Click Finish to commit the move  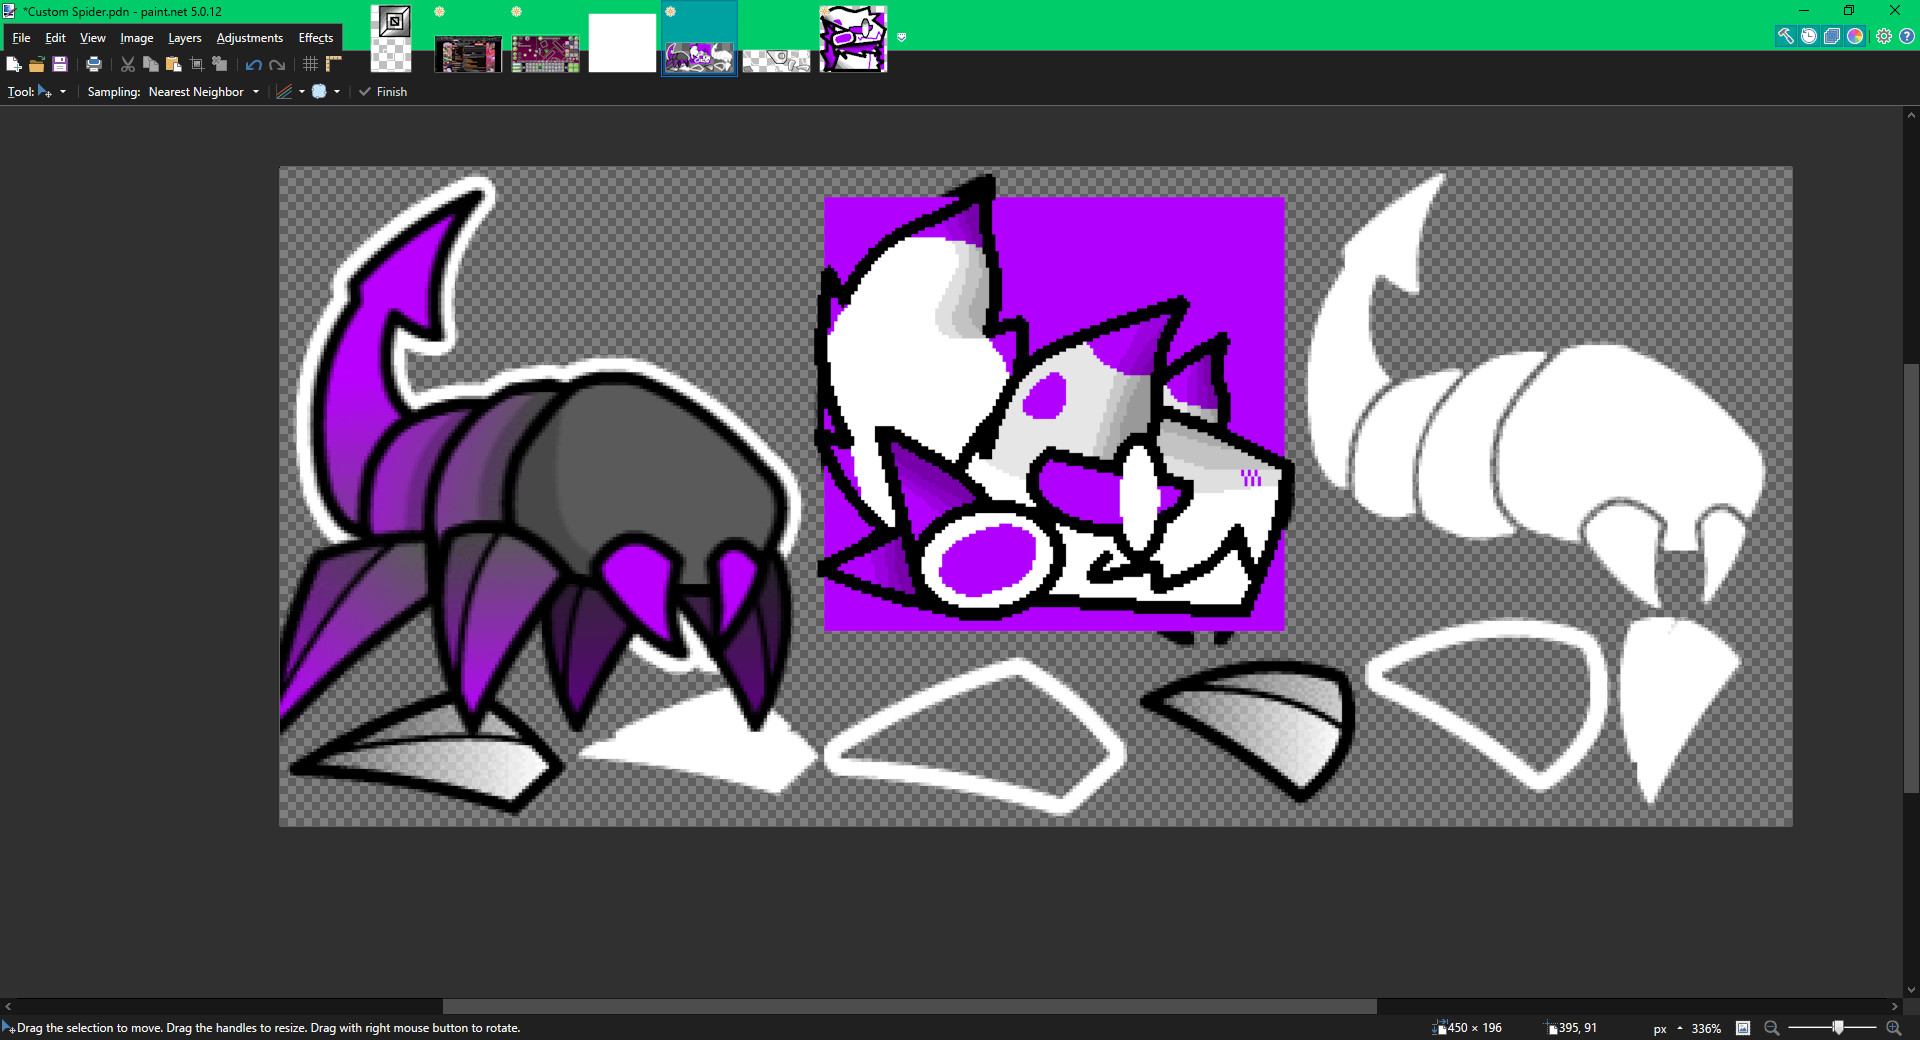click(x=383, y=91)
